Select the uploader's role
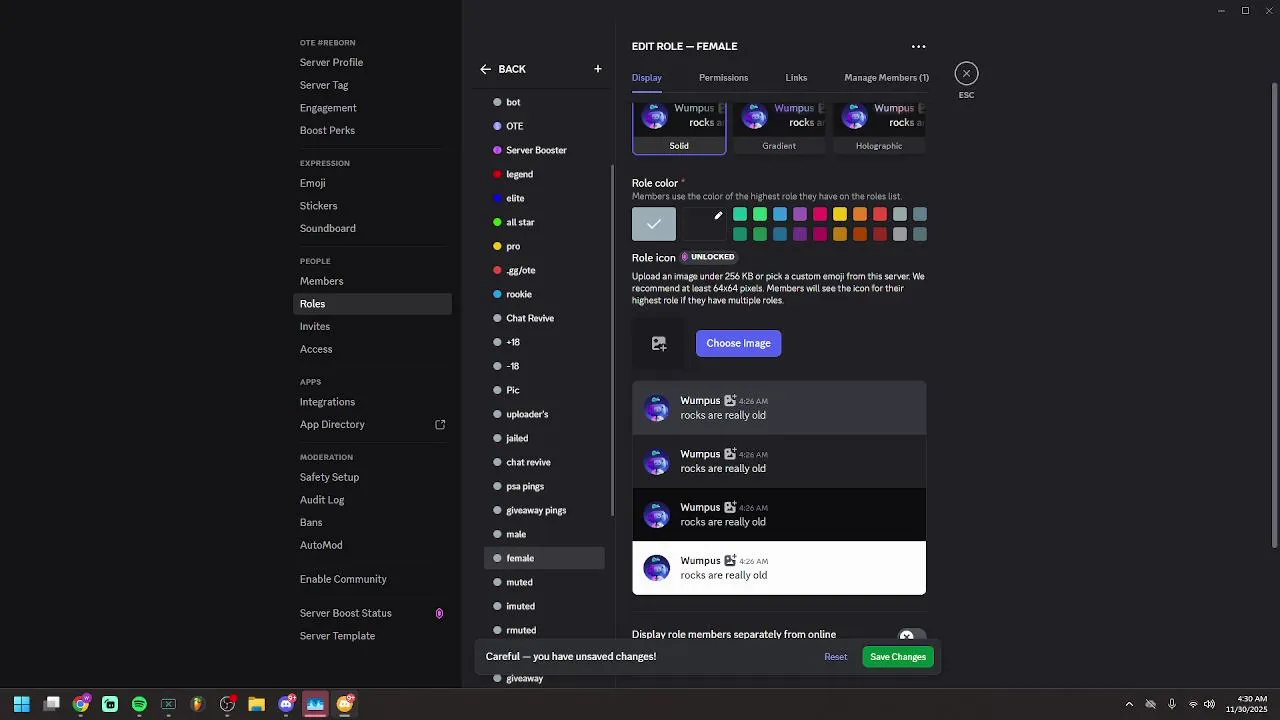Viewport: 1280px width, 720px height. [544, 414]
